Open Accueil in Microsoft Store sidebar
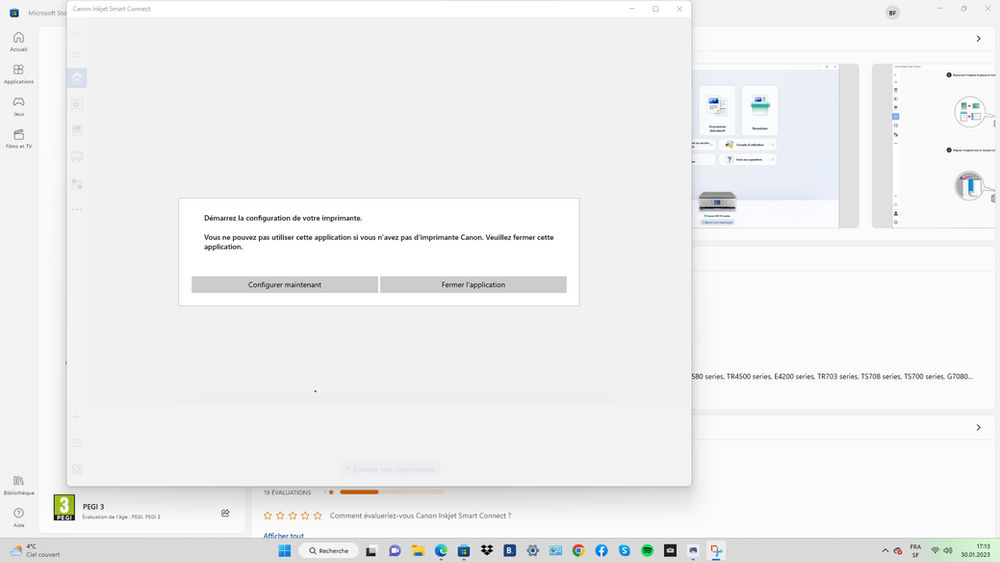This screenshot has height=562, width=1000. (18, 41)
